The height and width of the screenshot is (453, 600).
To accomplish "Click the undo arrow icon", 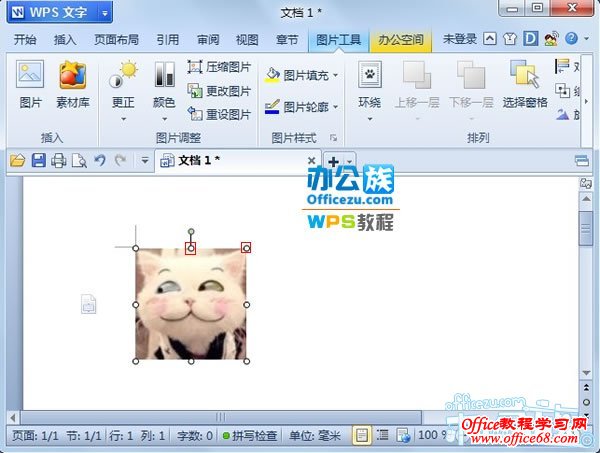I will pos(100,160).
